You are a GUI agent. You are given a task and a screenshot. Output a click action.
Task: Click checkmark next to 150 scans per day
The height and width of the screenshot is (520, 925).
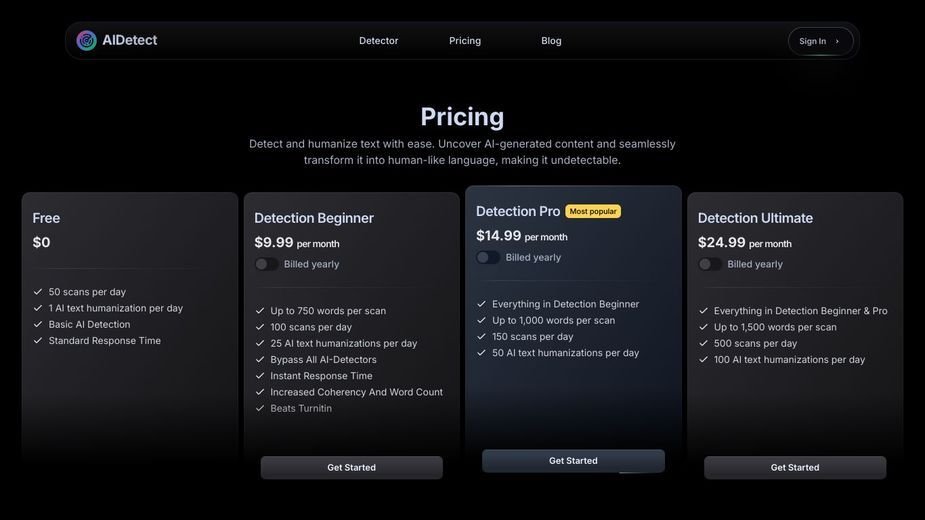click(x=481, y=336)
